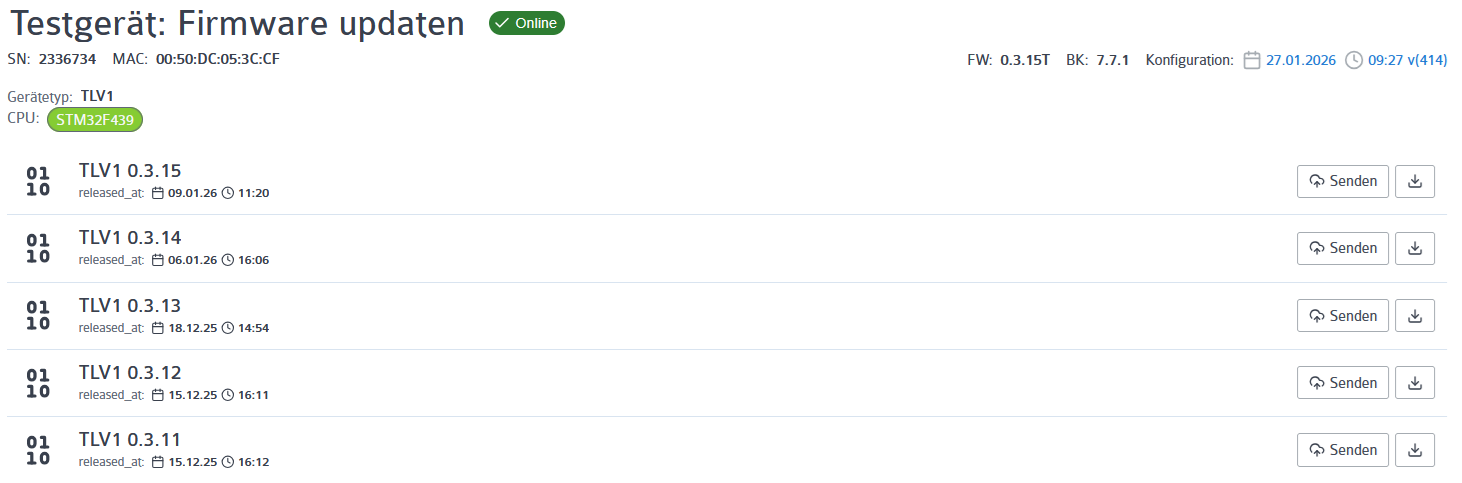
Task: Send firmware TLV1 0.3.14 to device
Action: pyautogui.click(x=1342, y=248)
